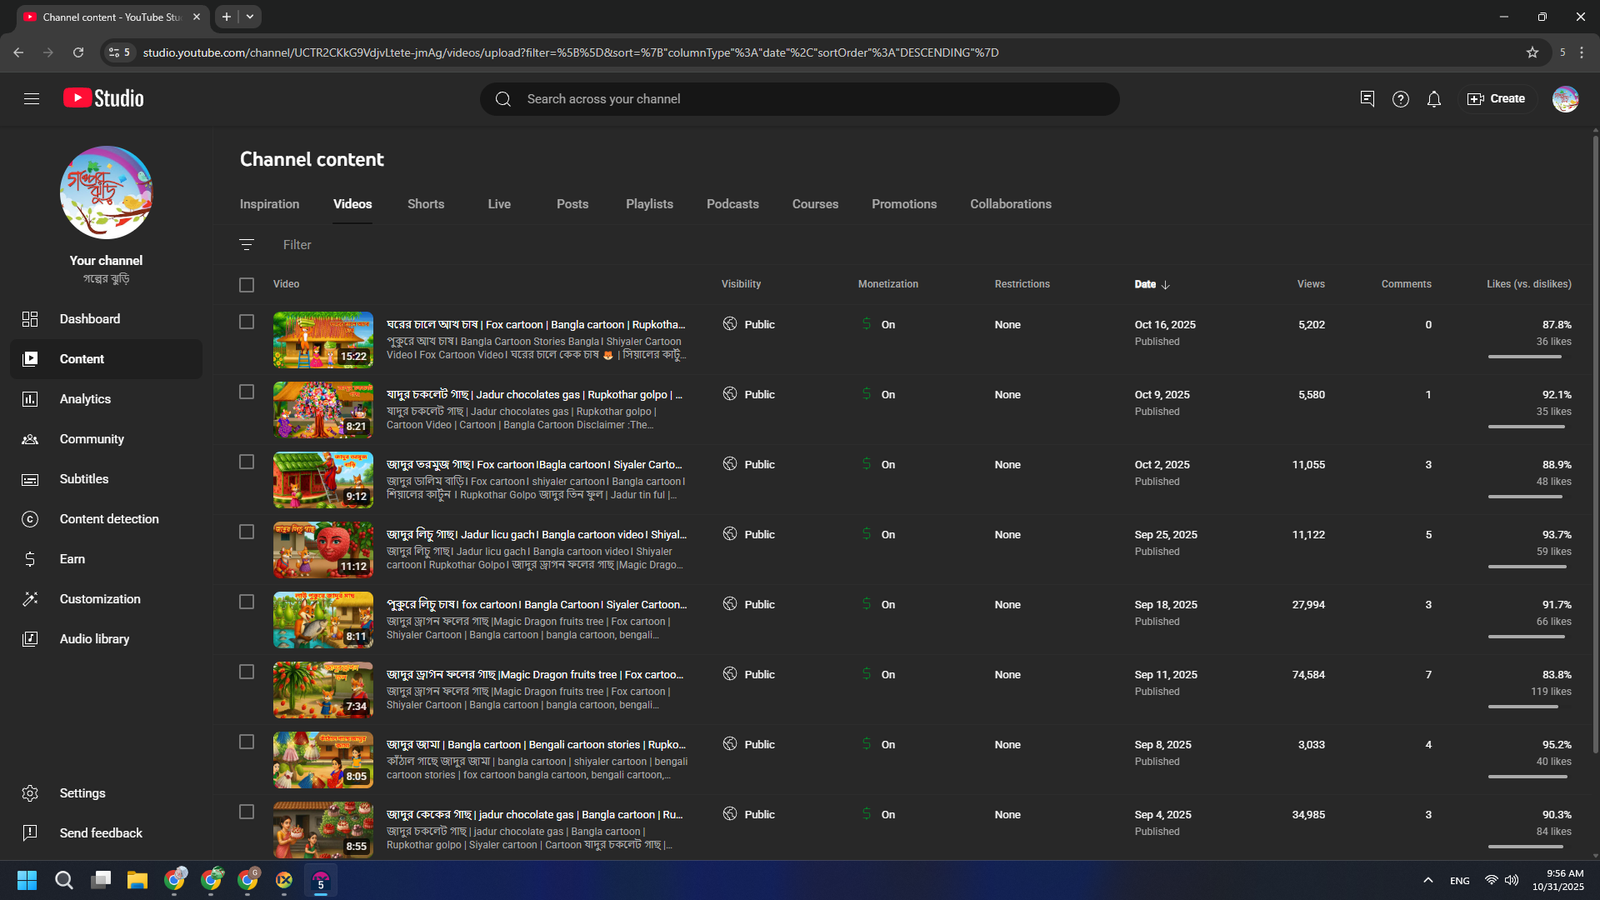The width and height of the screenshot is (1600, 900).
Task: Sort by the Date column arrow
Action: tap(1165, 285)
